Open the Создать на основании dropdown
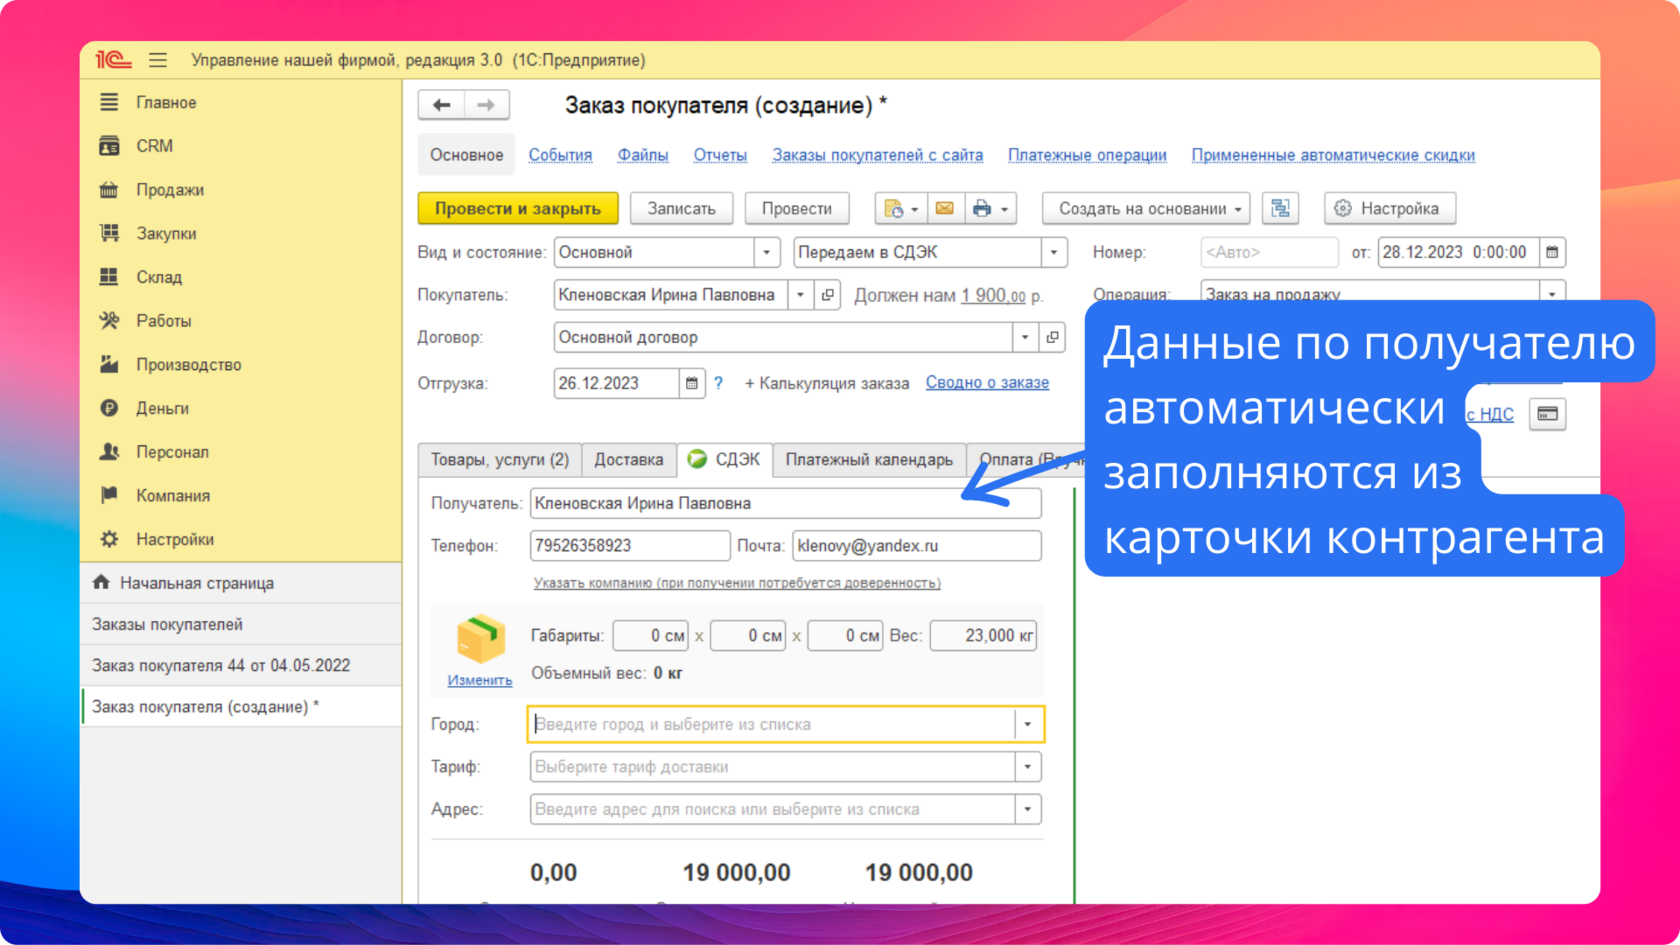Image resolution: width=1680 pixels, height=945 pixels. (x=1146, y=209)
